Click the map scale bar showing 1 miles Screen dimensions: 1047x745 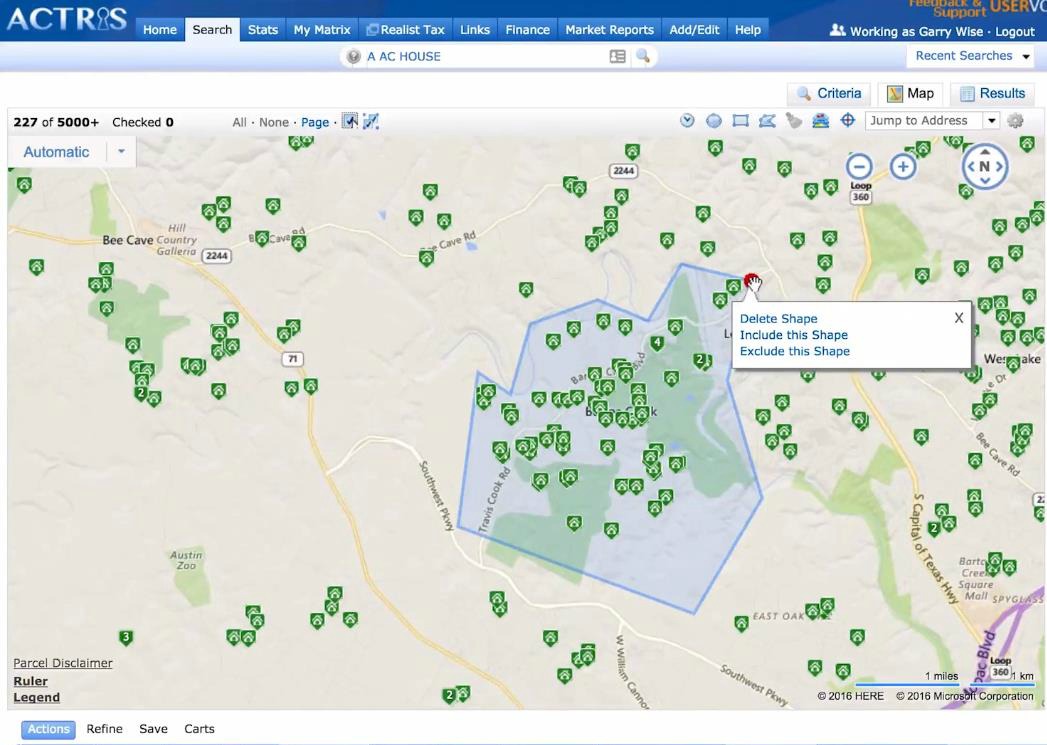point(939,676)
